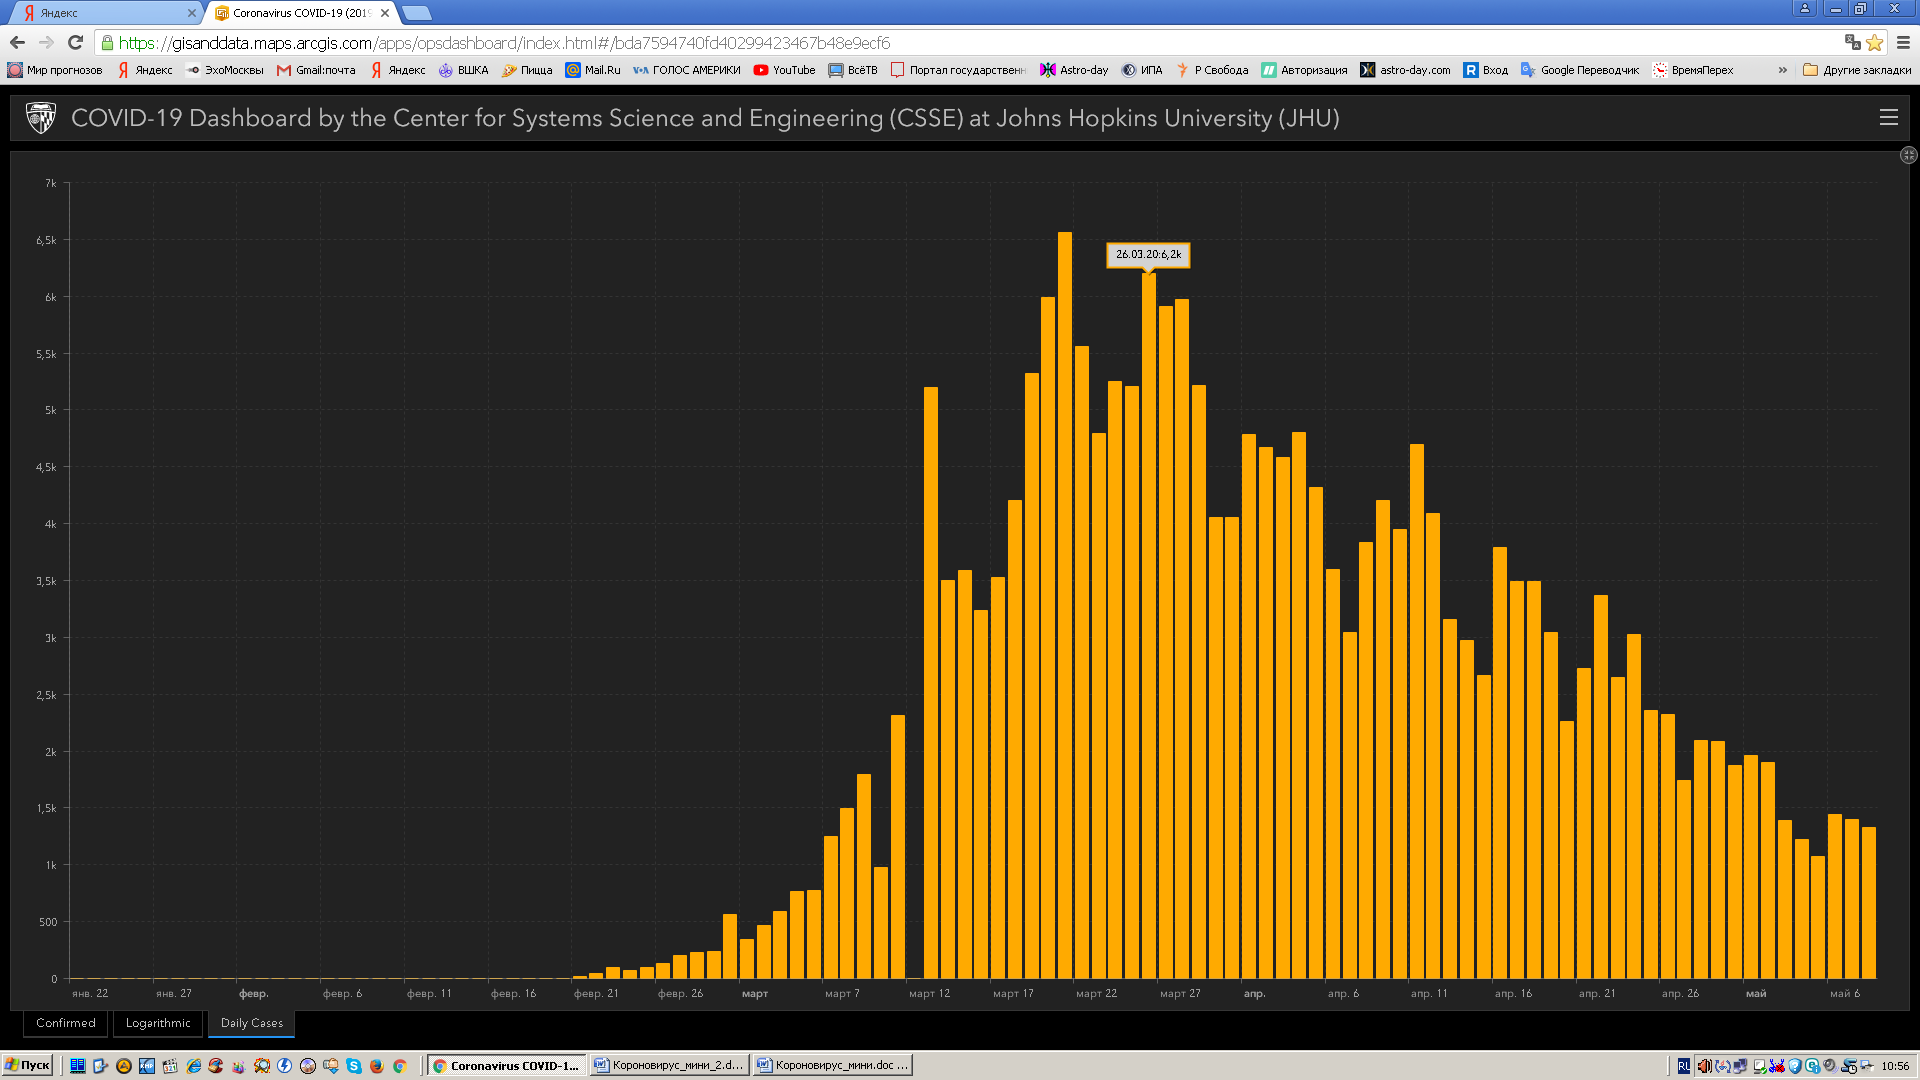Screen dimensions: 1920x1080
Task: Open the dashboard hamburger menu
Action: (1888, 118)
